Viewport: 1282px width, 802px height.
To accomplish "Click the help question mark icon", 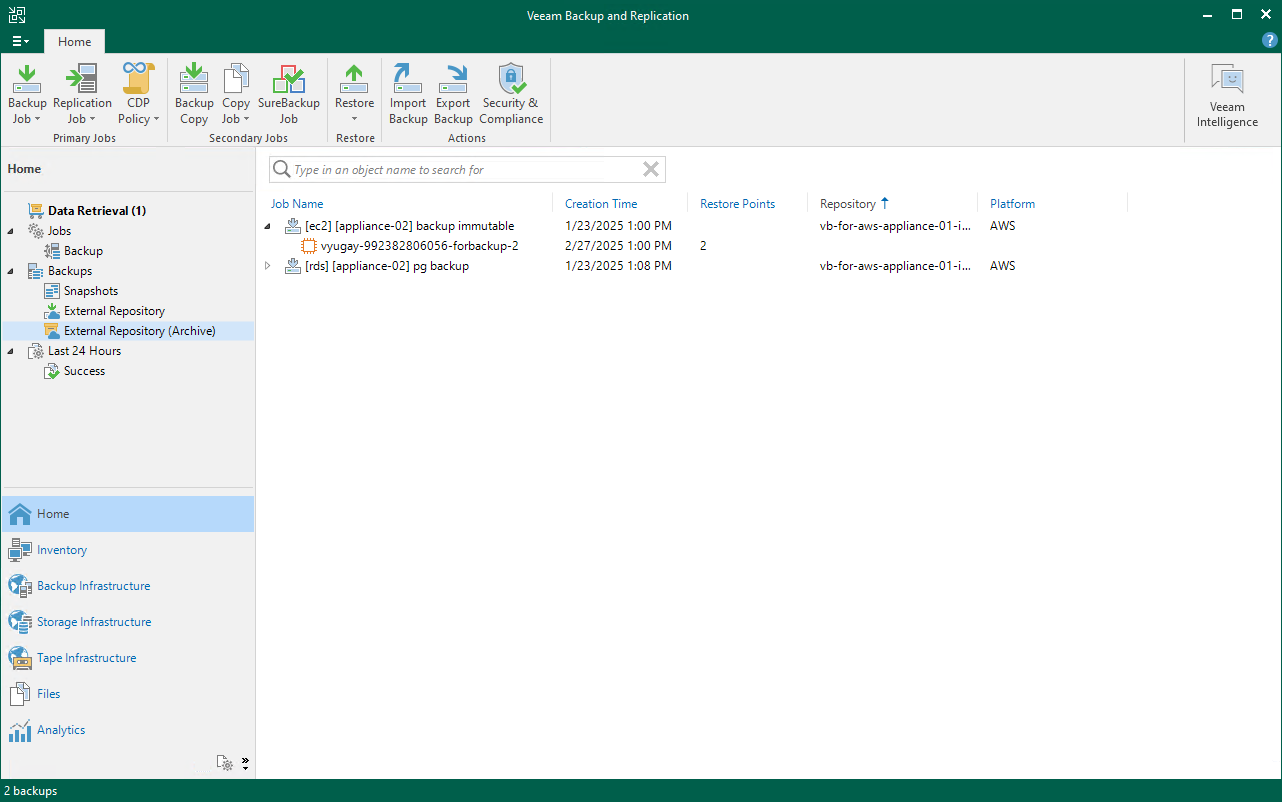I will tap(1270, 41).
